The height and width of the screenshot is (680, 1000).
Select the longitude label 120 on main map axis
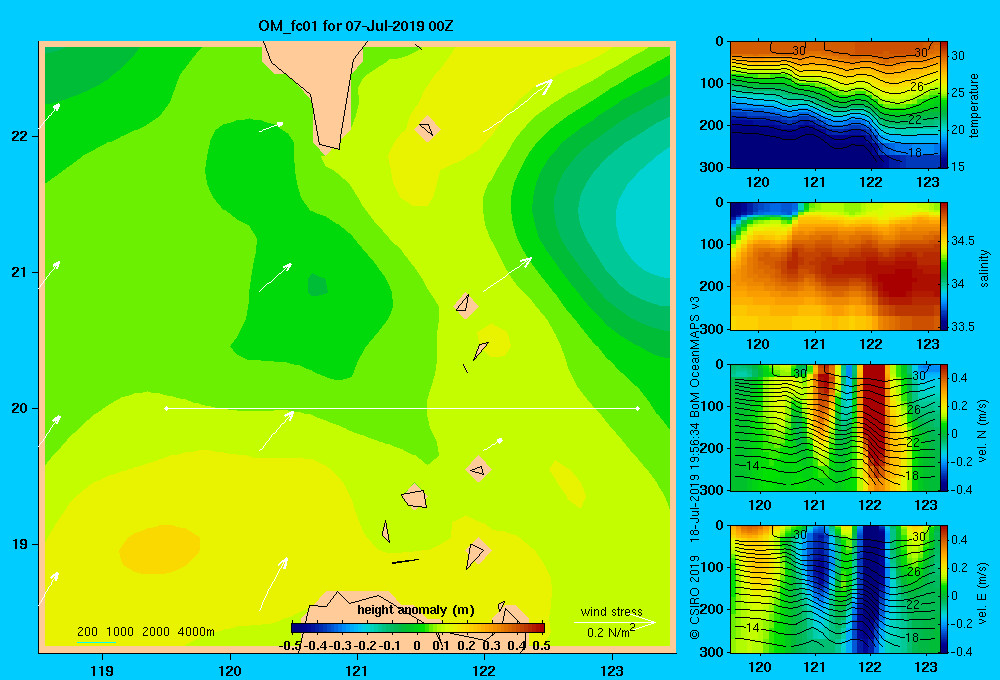point(230,670)
